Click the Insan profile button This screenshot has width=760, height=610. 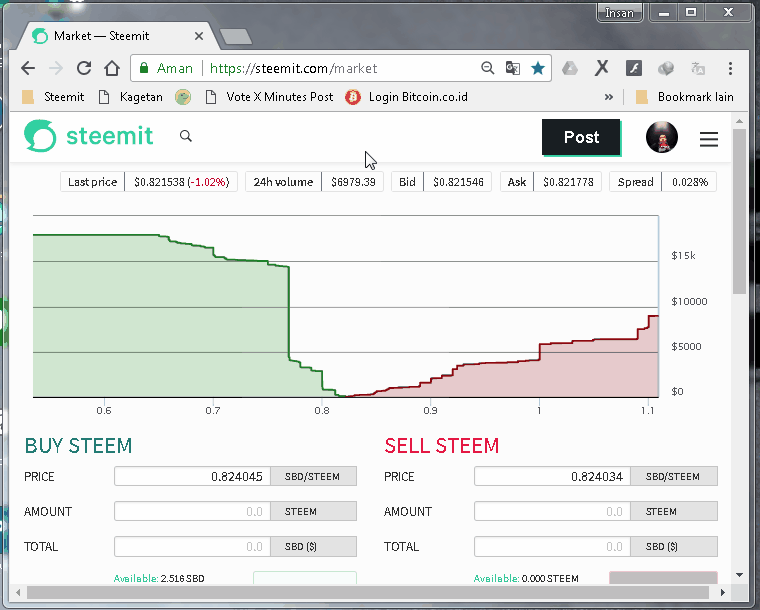(x=619, y=13)
